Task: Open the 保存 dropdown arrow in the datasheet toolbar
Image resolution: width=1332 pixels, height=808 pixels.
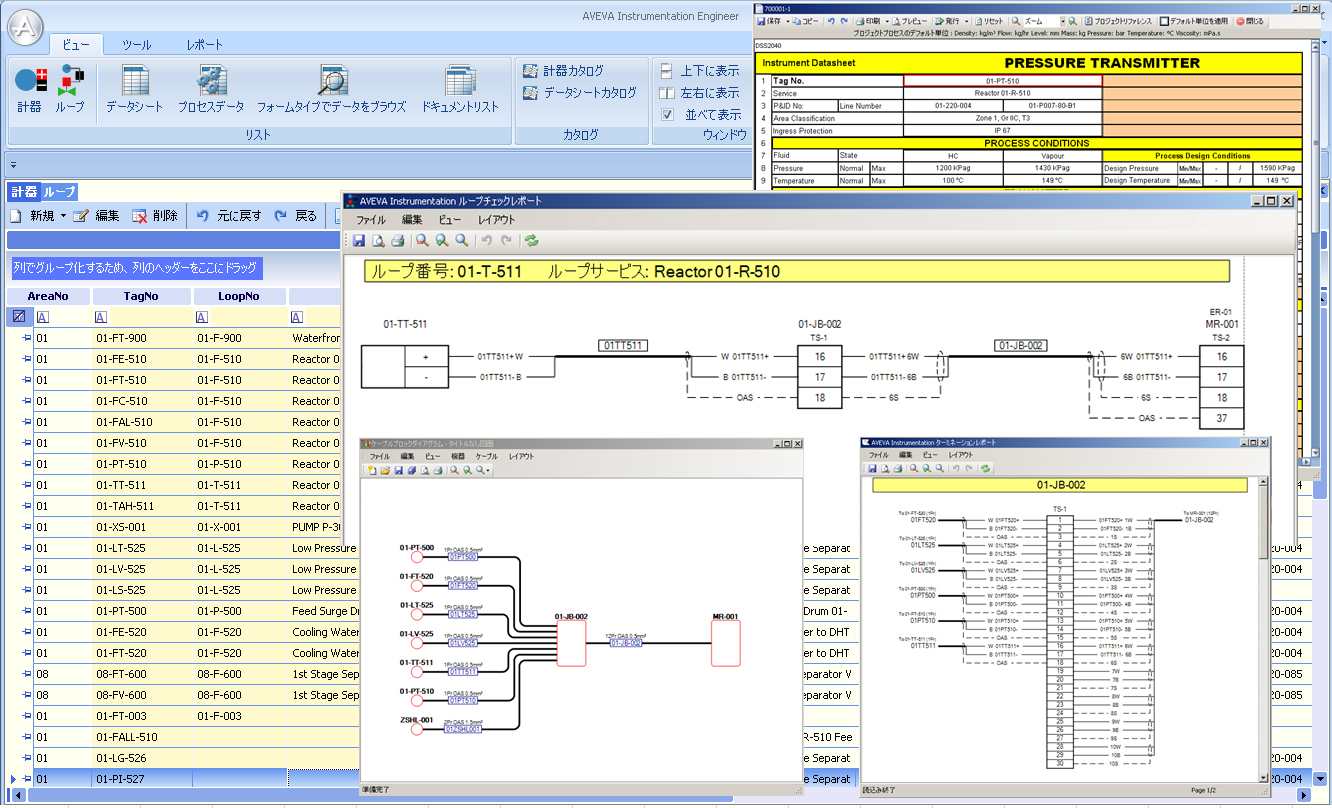Action: pos(788,20)
